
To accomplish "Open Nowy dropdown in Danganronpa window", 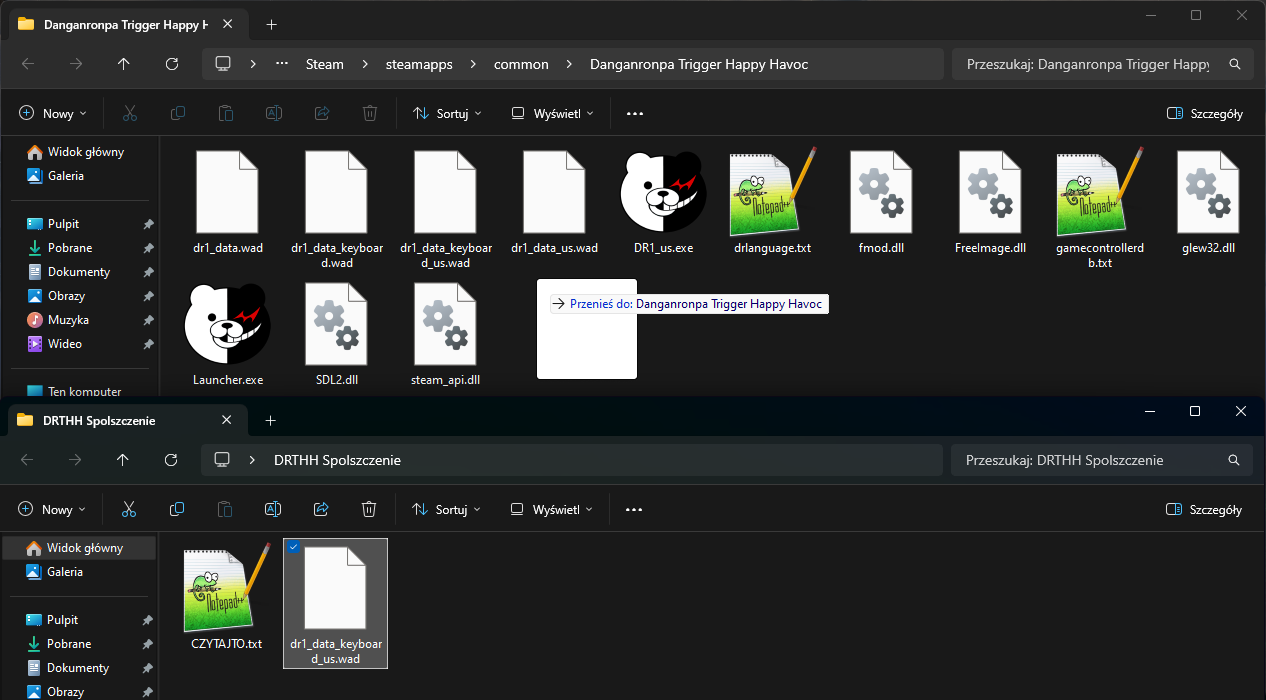I will coord(53,113).
